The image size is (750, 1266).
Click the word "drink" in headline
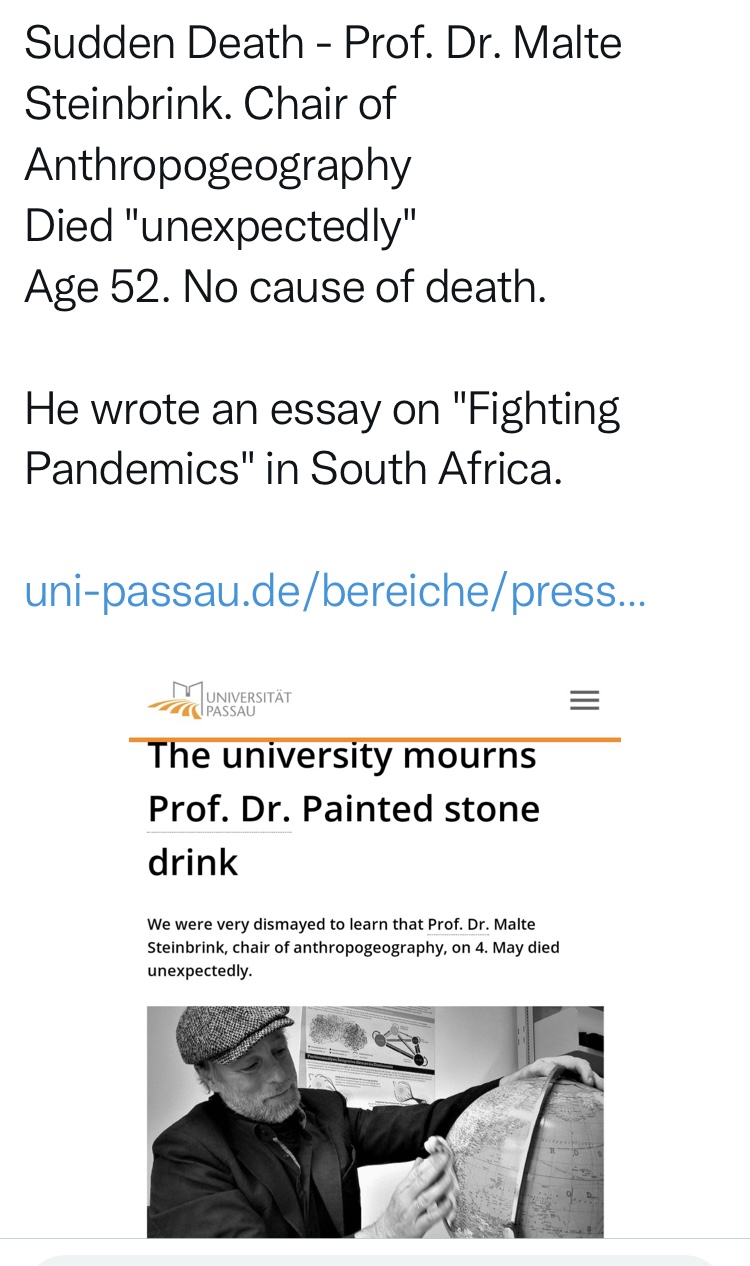tap(193, 862)
